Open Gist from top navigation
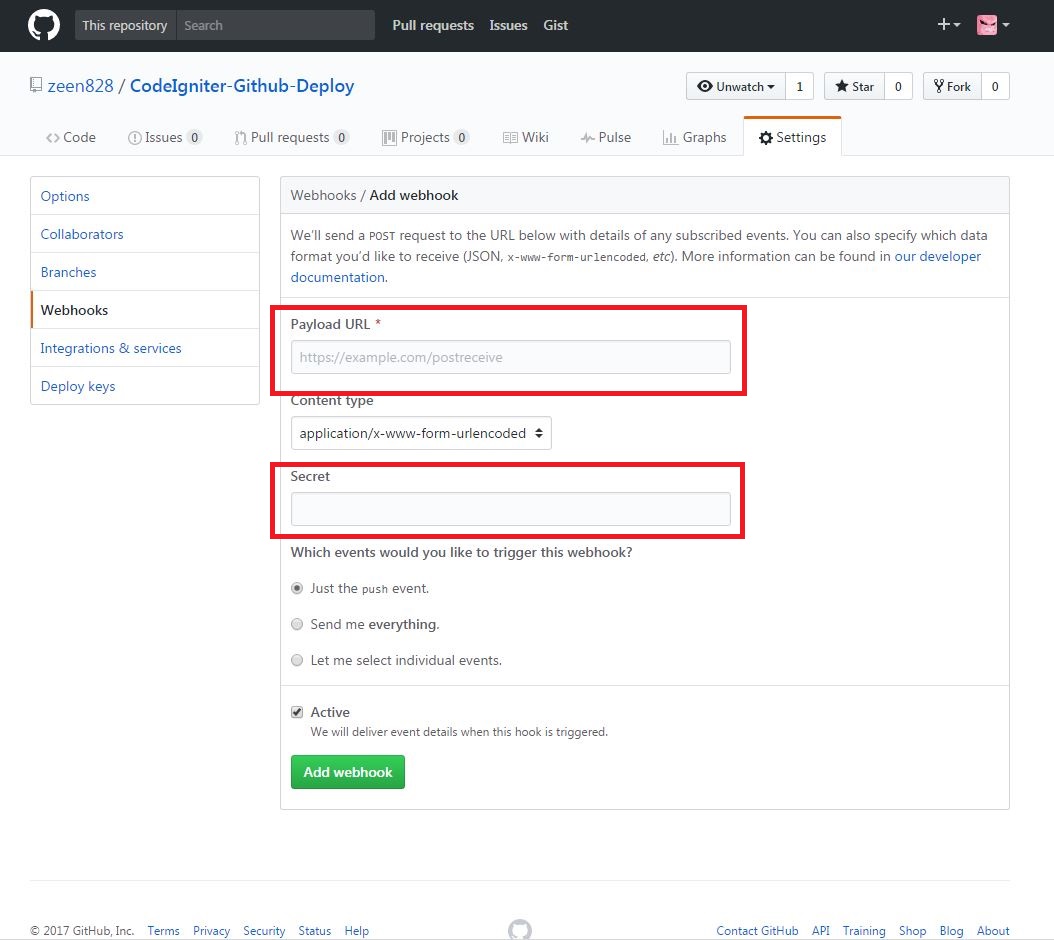 555,25
